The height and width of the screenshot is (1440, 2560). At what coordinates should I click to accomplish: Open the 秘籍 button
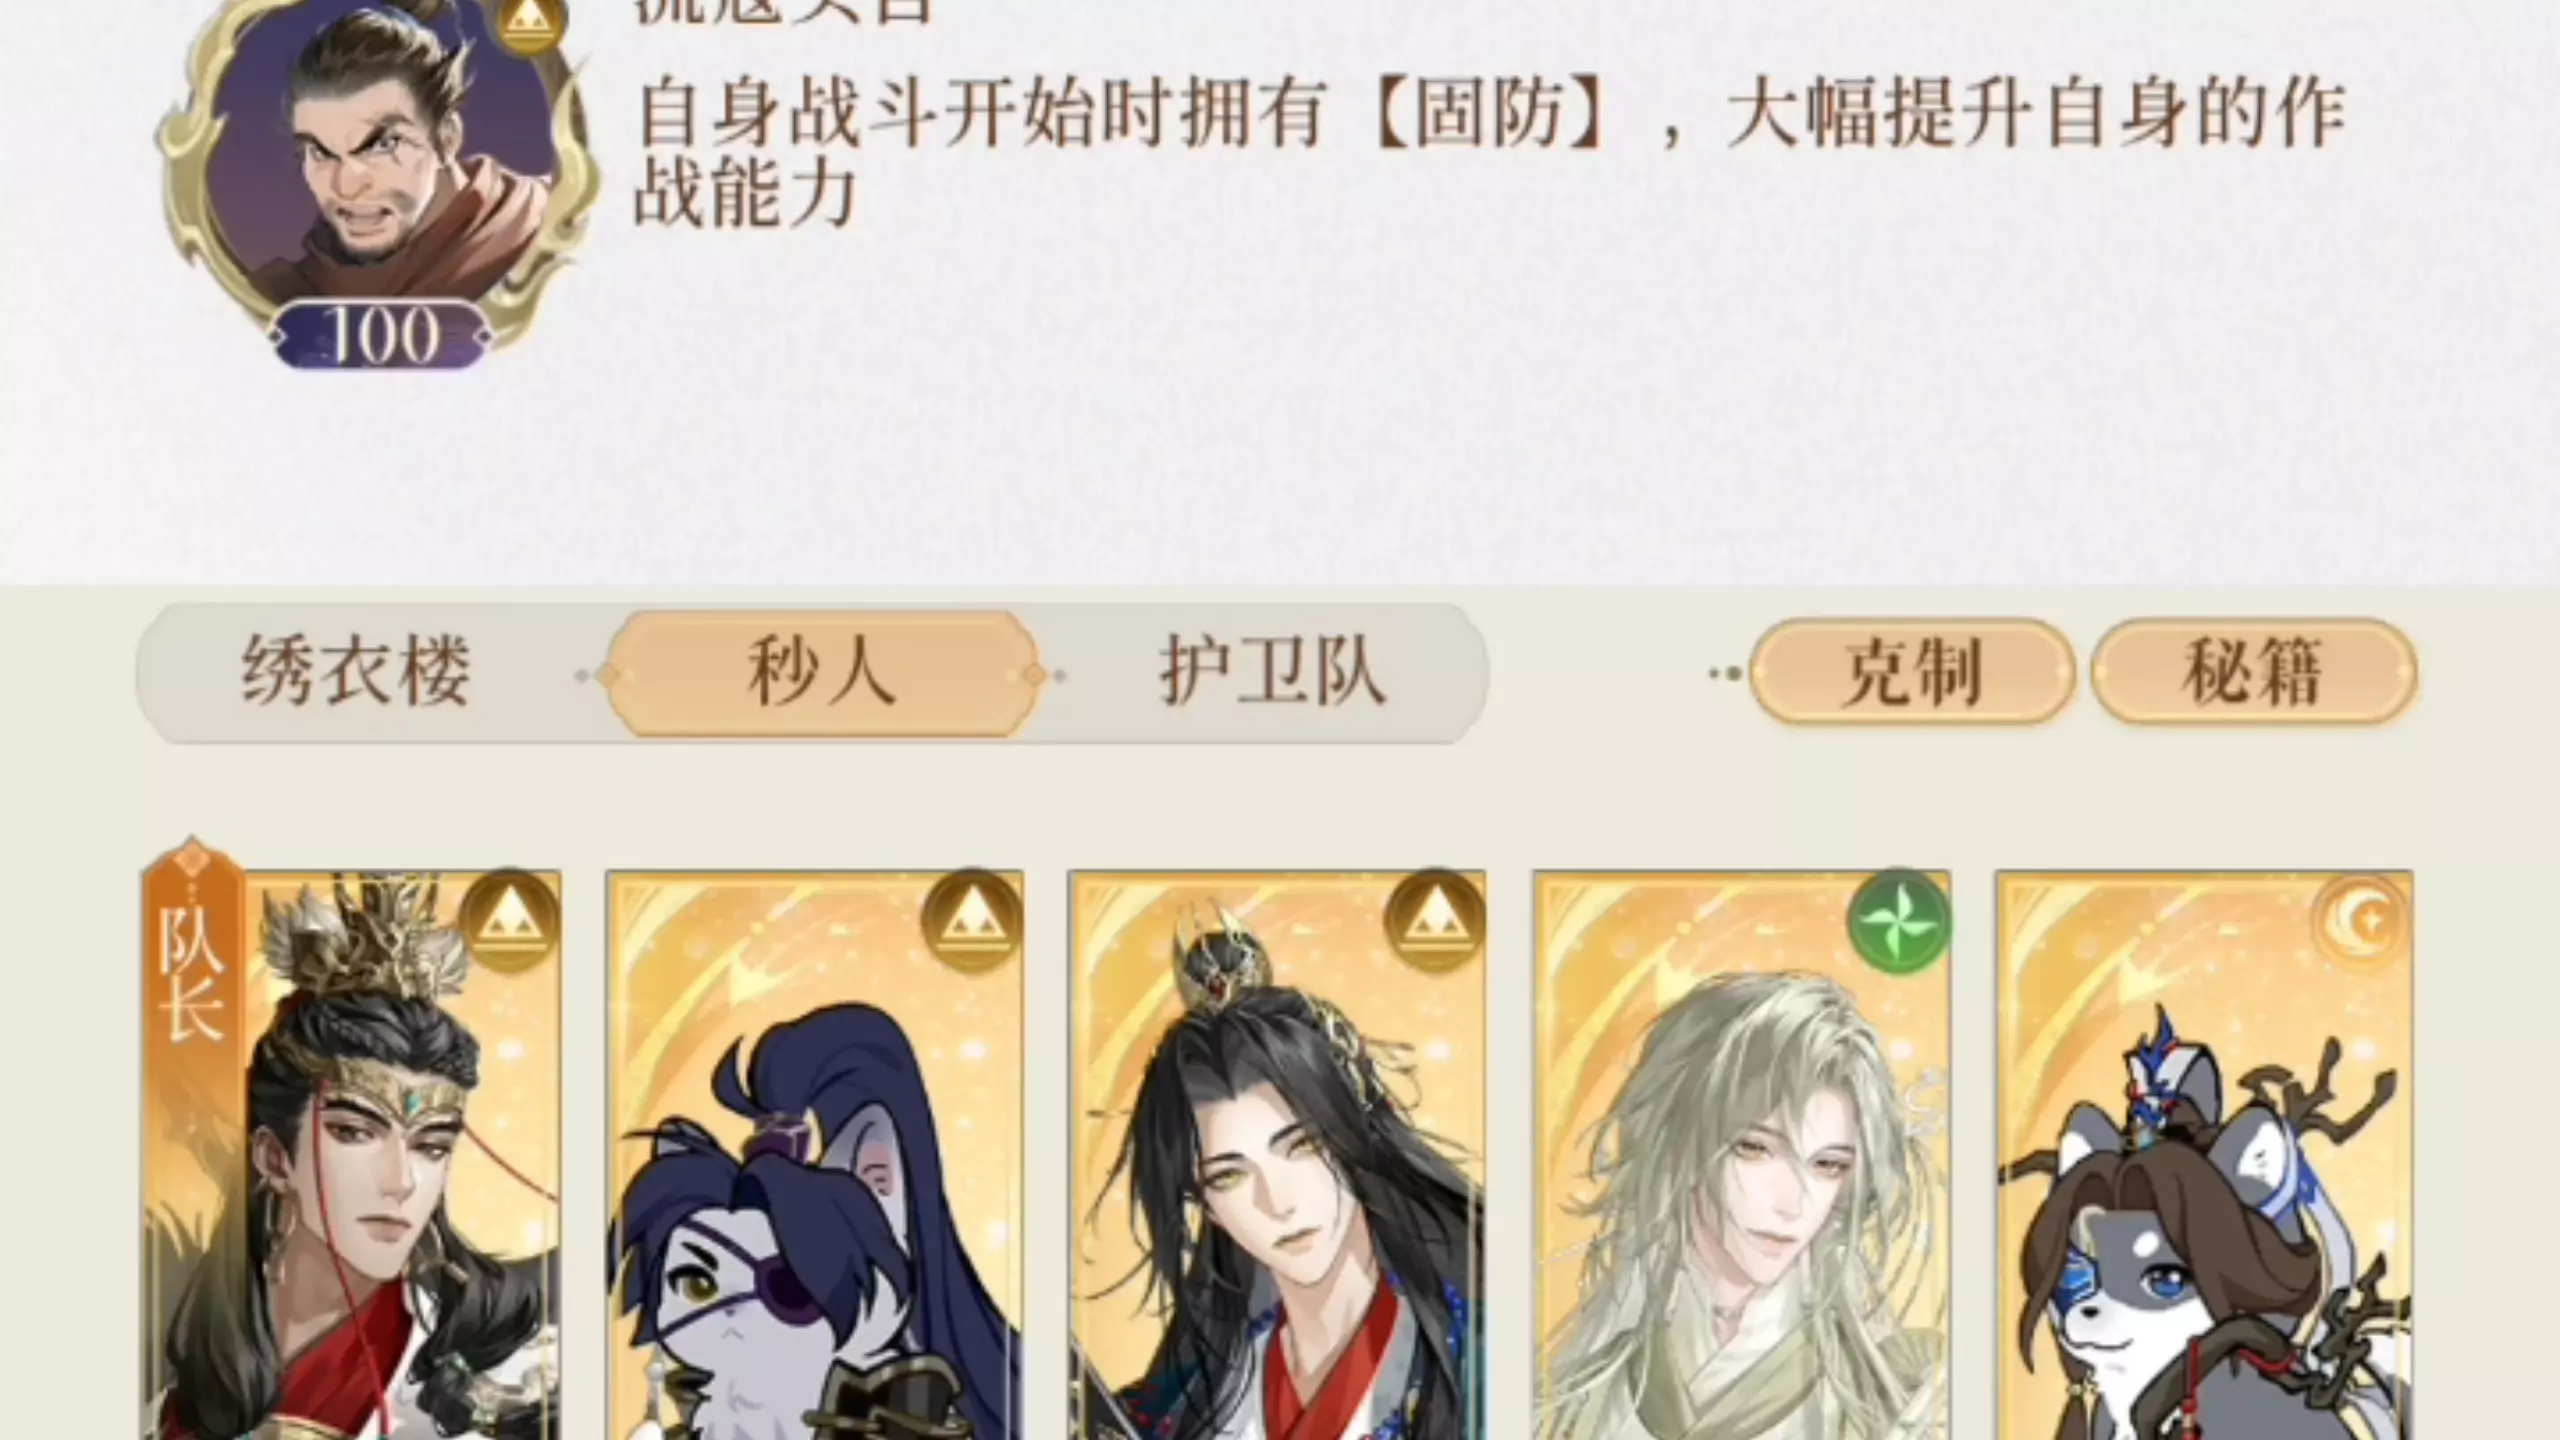(x=2251, y=672)
